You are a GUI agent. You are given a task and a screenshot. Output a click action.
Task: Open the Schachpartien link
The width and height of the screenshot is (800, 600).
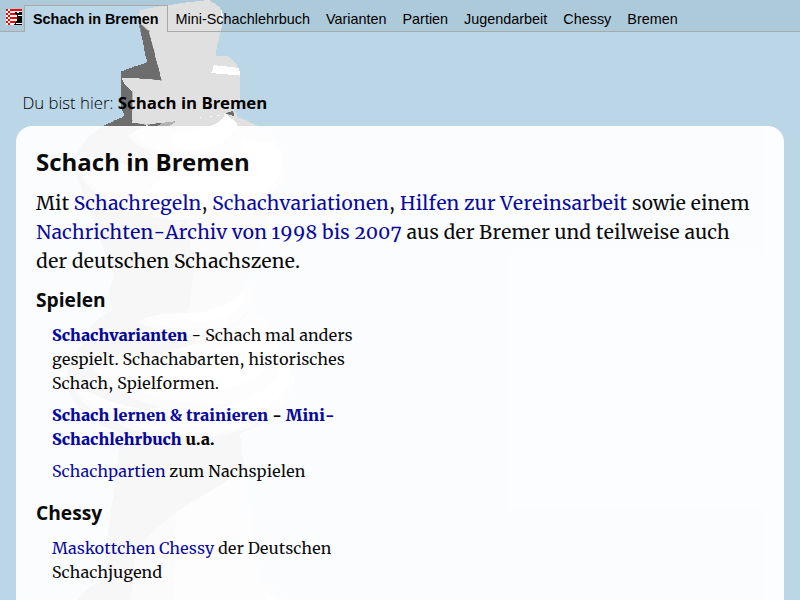pos(108,471)
